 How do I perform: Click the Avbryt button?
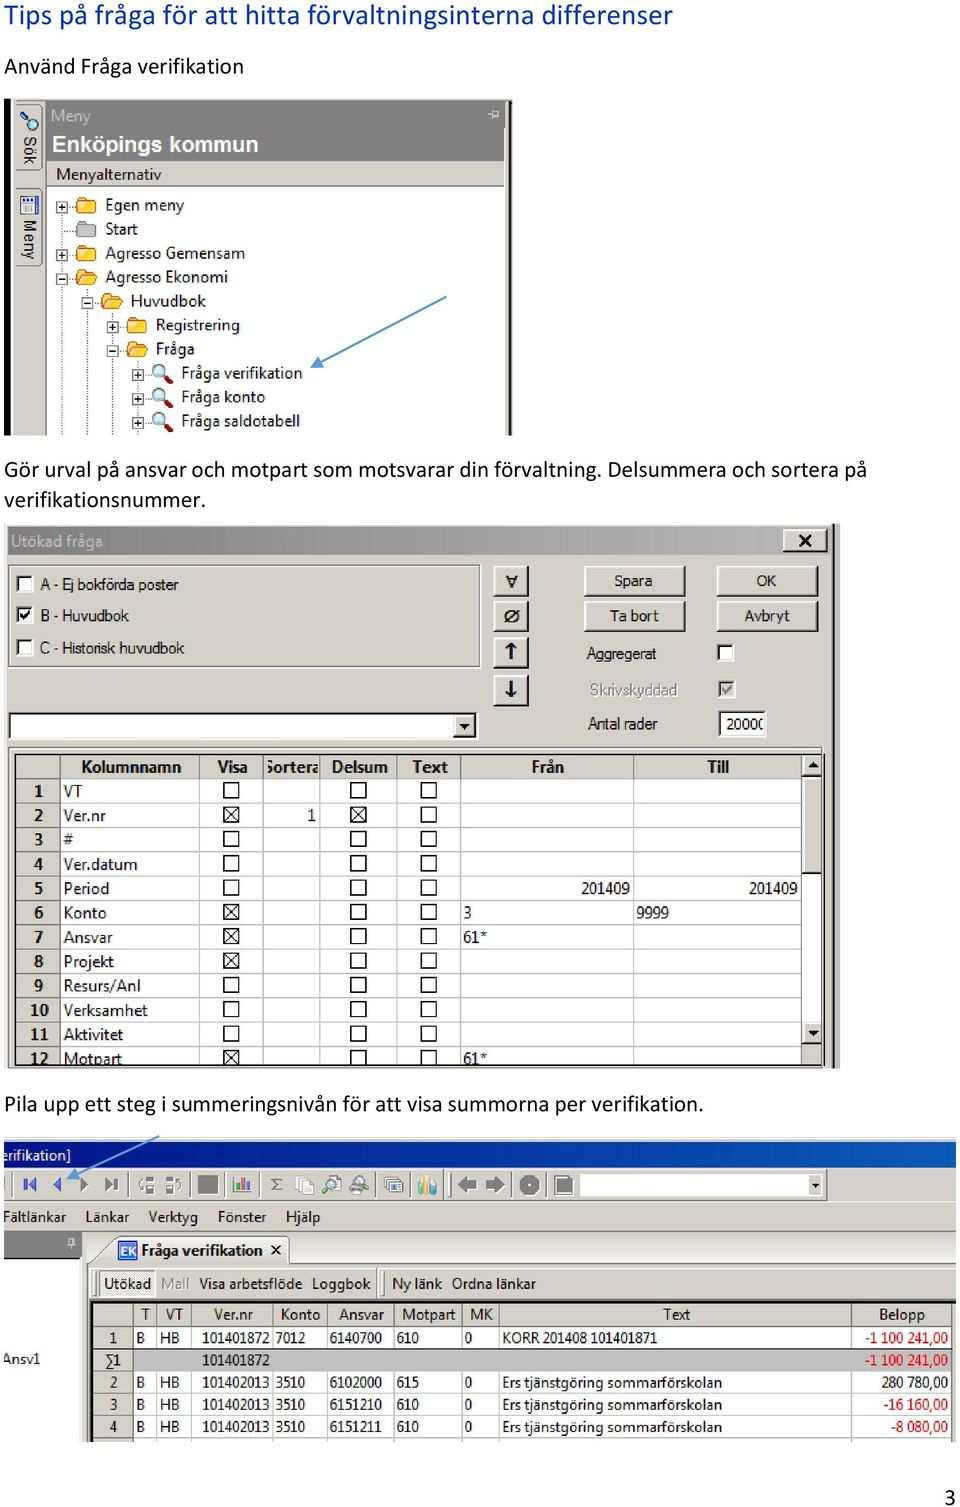coord(767,616)
